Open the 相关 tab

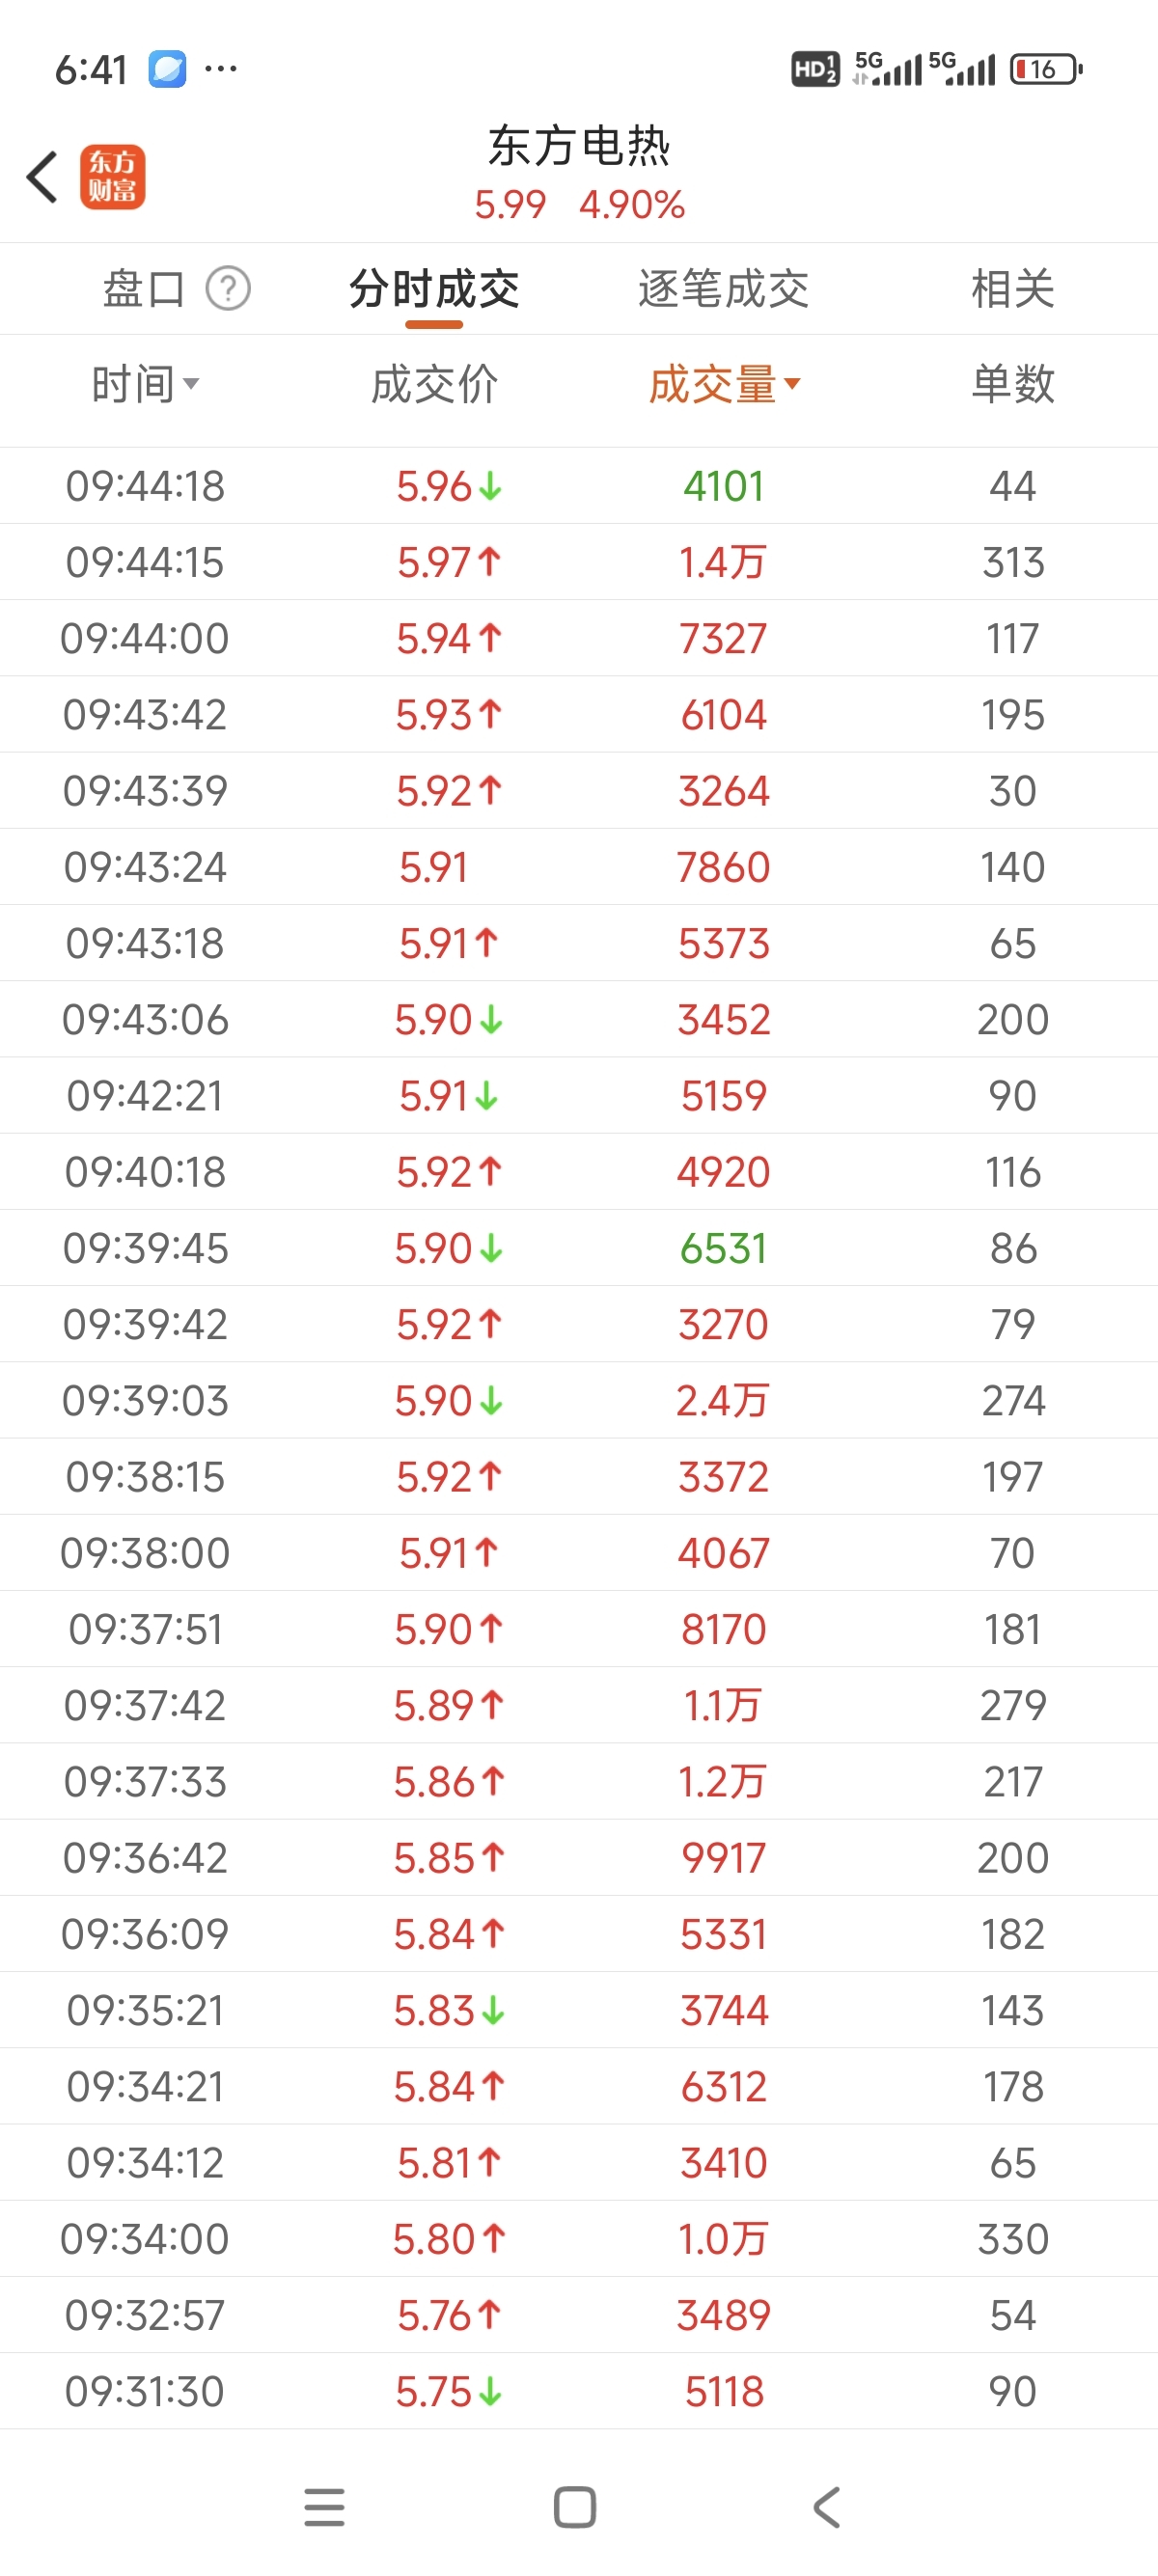(x=1012, y=289)
